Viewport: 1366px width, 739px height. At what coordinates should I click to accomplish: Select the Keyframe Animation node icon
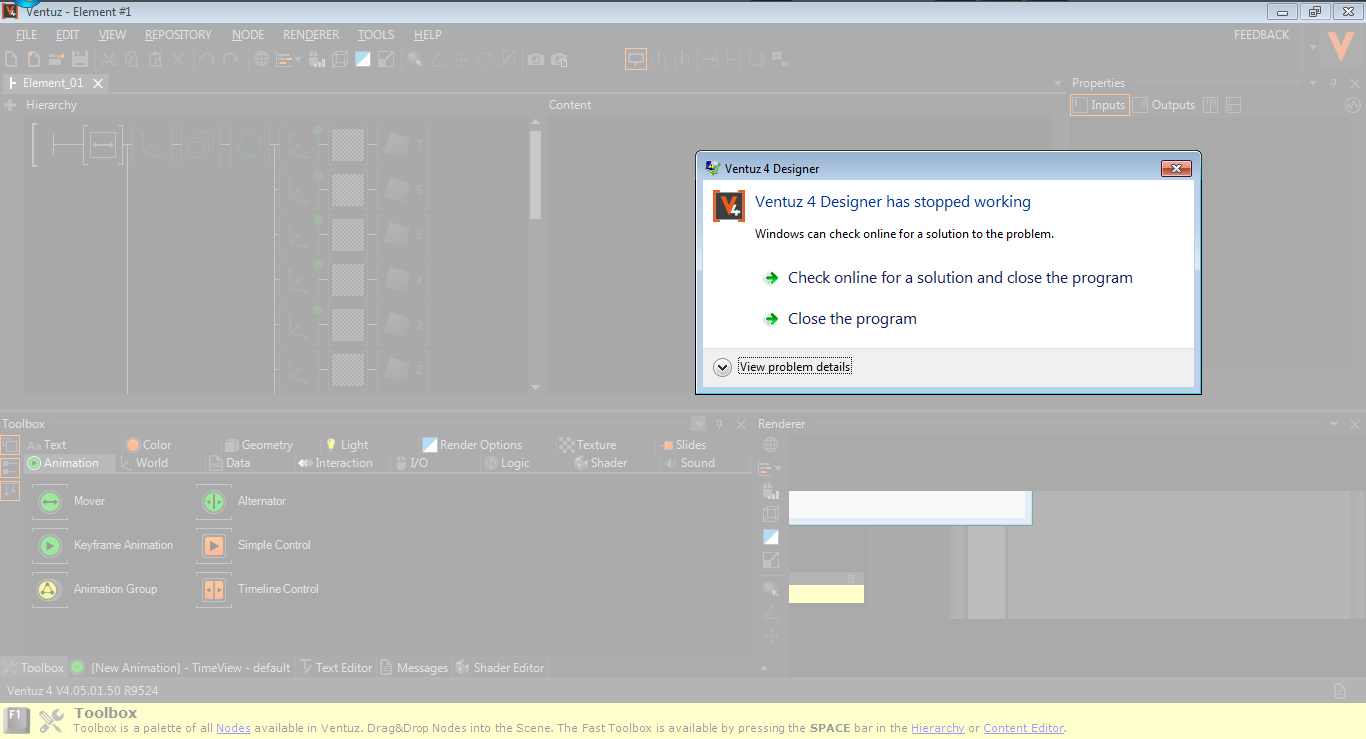pyautogui.click(x=50, y=546)
